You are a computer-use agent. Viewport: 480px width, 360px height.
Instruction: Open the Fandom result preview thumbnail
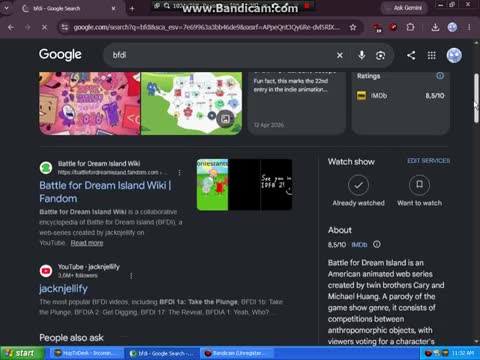coord(244,185)
